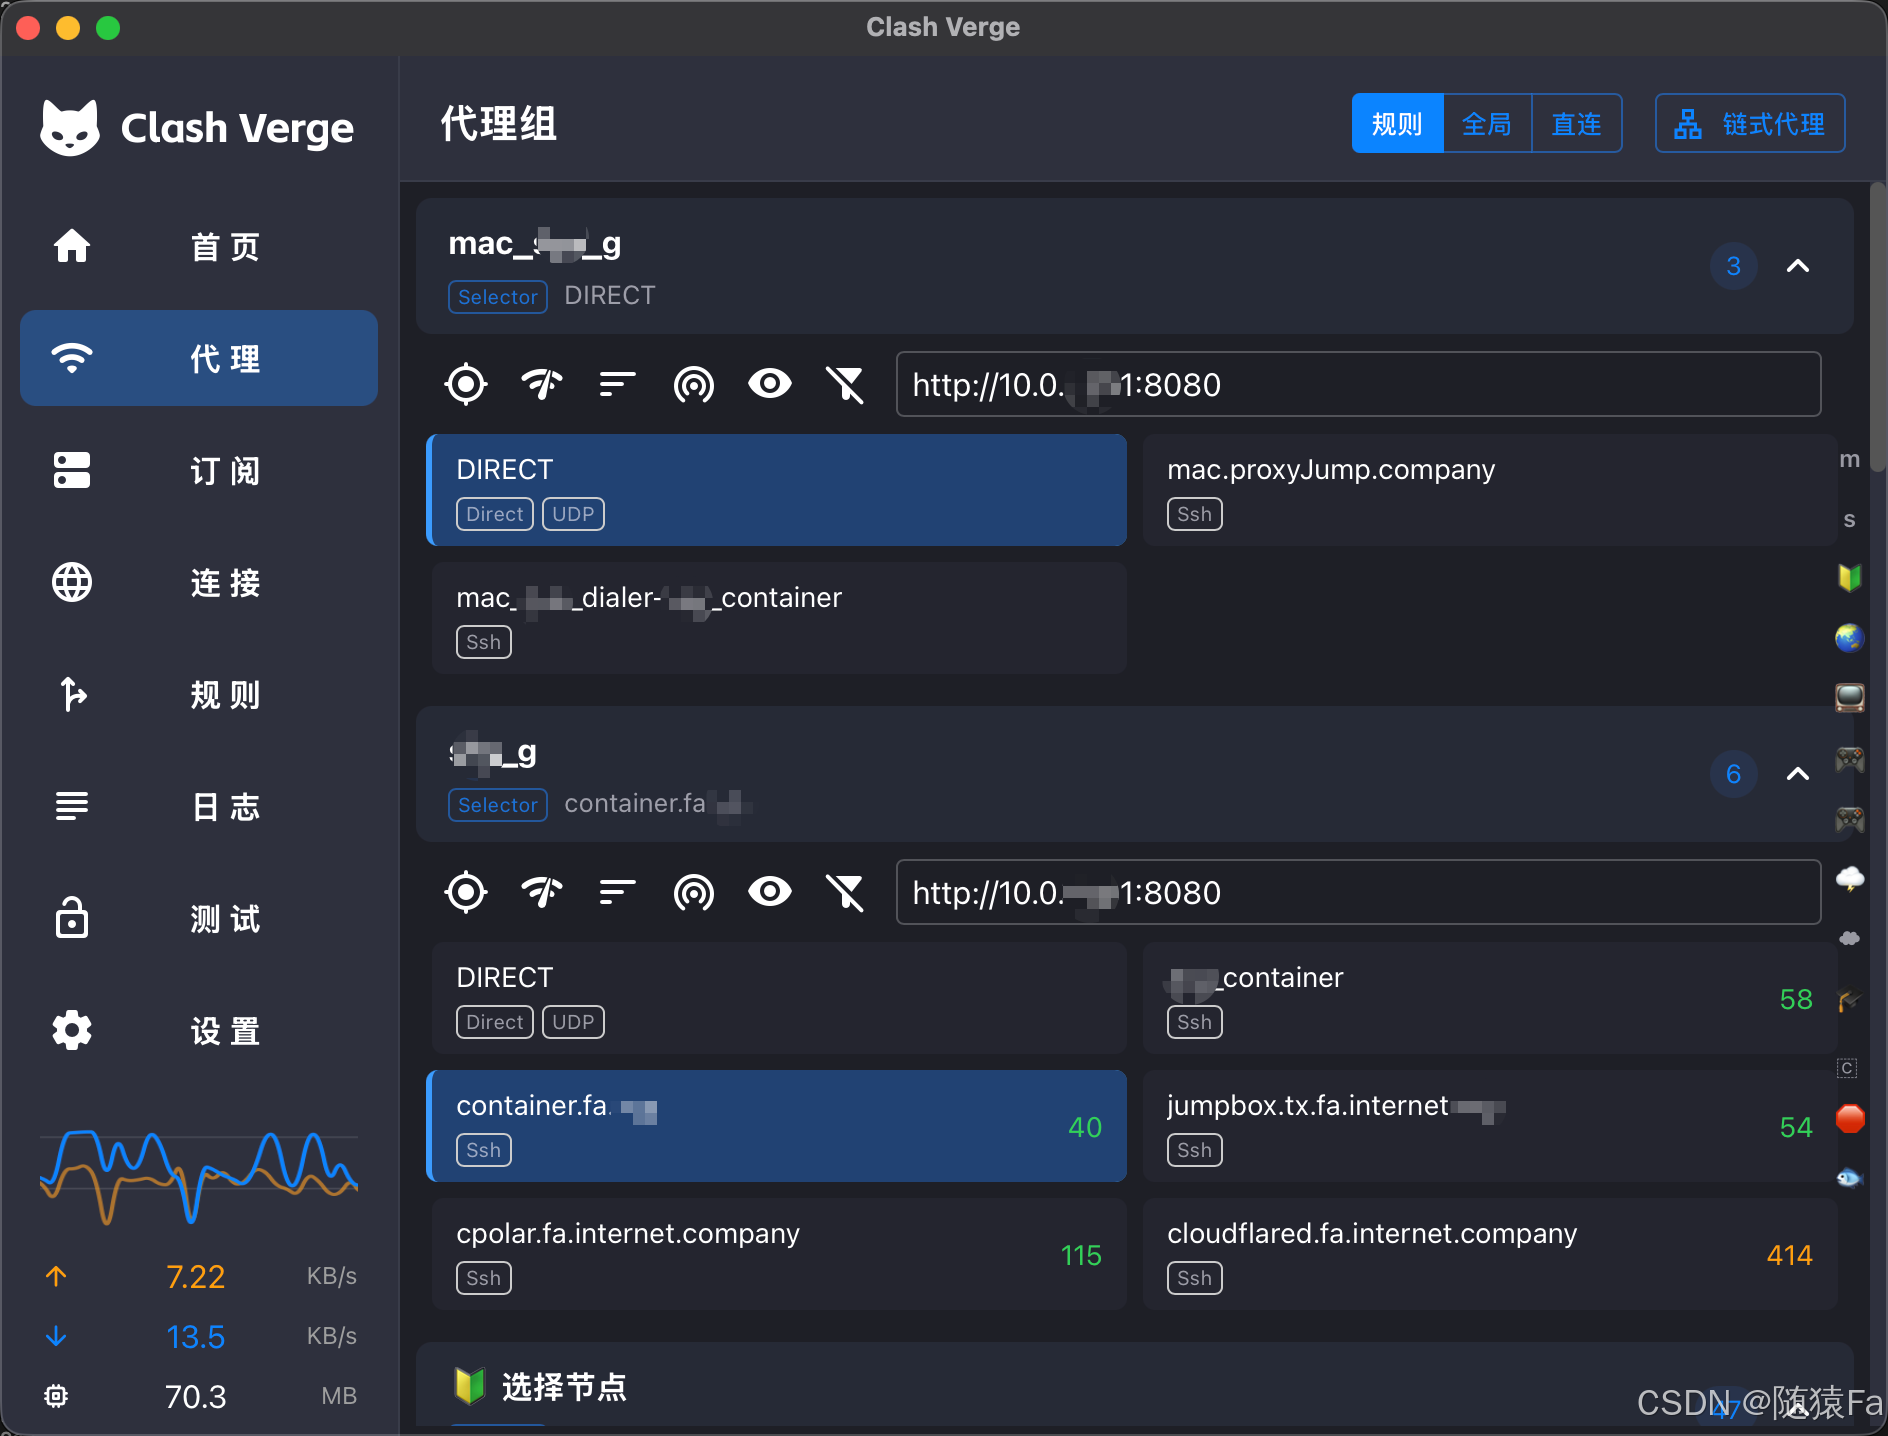Run delay test in second group toolbar
The width and height of the screenshot is (1888, 1436).
pyautogui.click(x=542, y=892)
